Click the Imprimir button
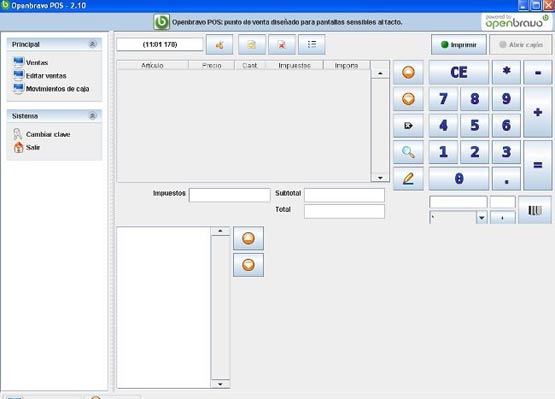Screen dimensions: 555x399 coord(459,45)
